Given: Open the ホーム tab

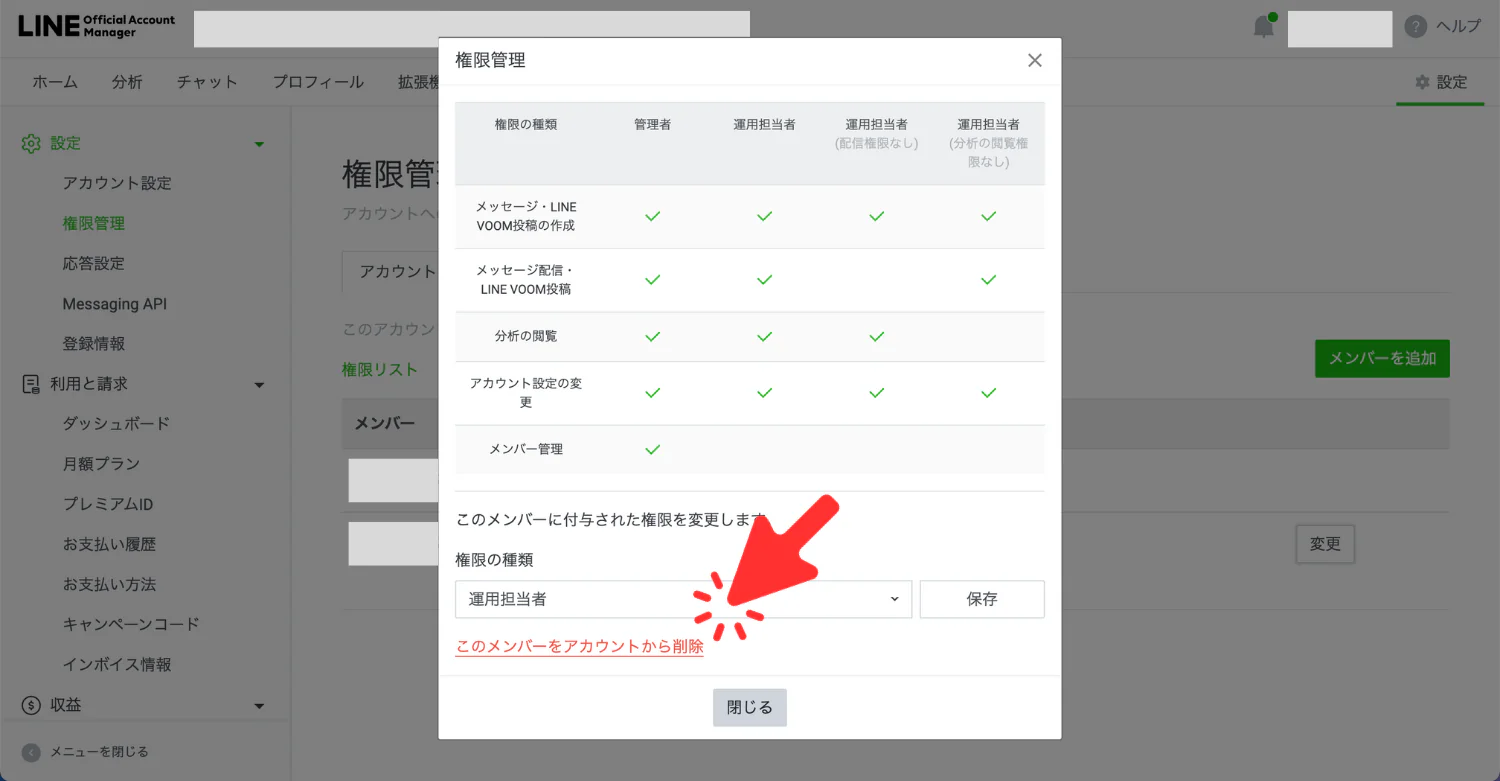Looking at the screenshot, I should (55, 82).
